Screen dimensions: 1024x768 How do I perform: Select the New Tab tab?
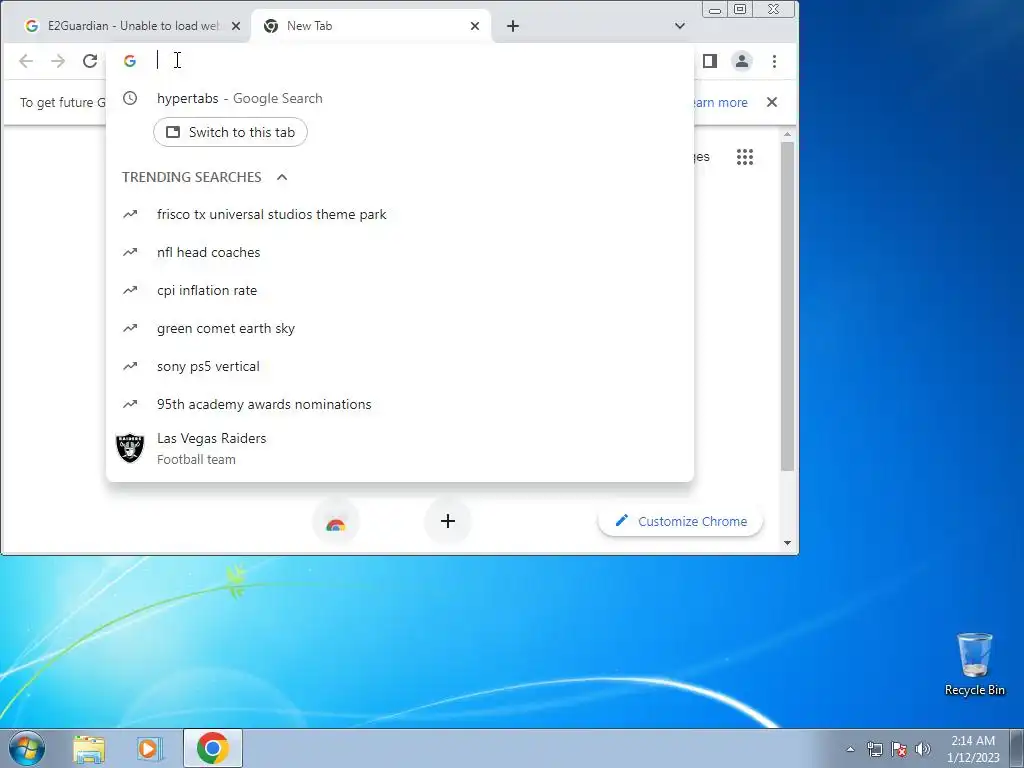pyautogui.click(x=371, y=26)
